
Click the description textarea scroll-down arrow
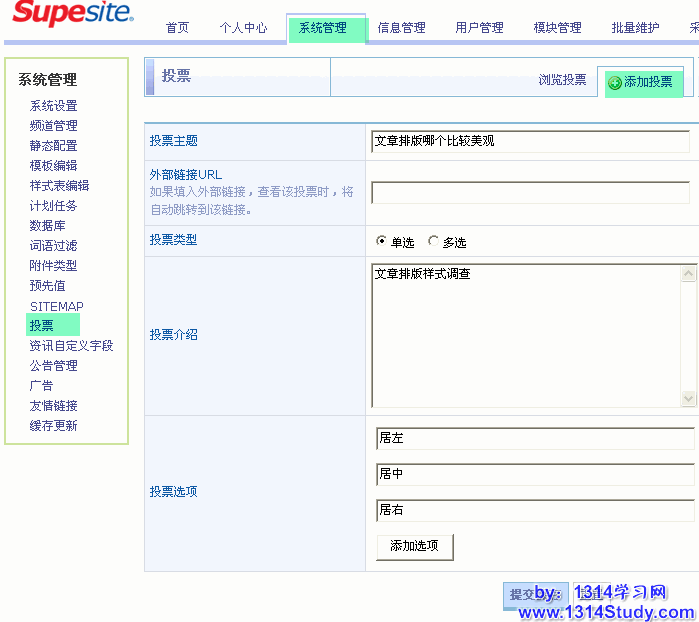click(688, 398)
